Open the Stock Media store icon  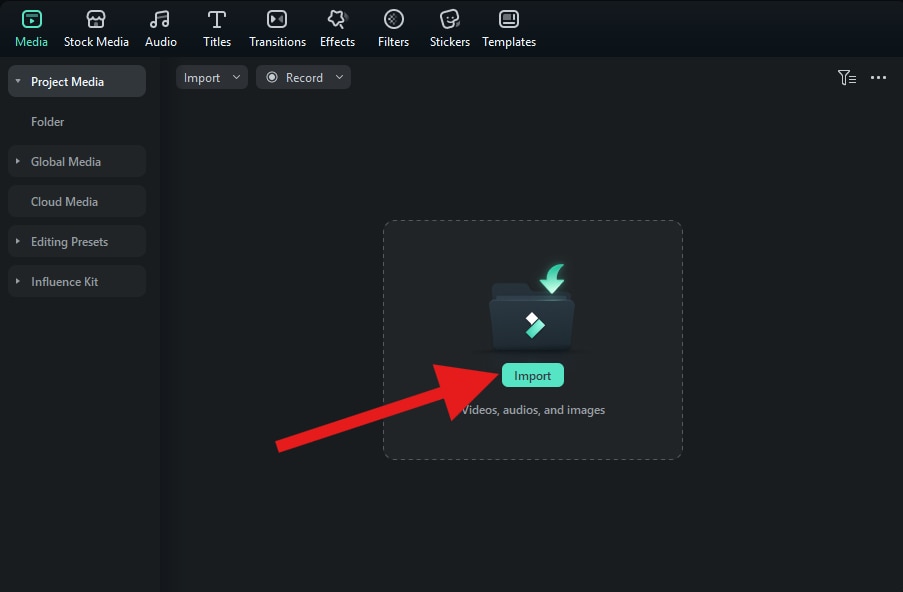(x=96, y=20)
